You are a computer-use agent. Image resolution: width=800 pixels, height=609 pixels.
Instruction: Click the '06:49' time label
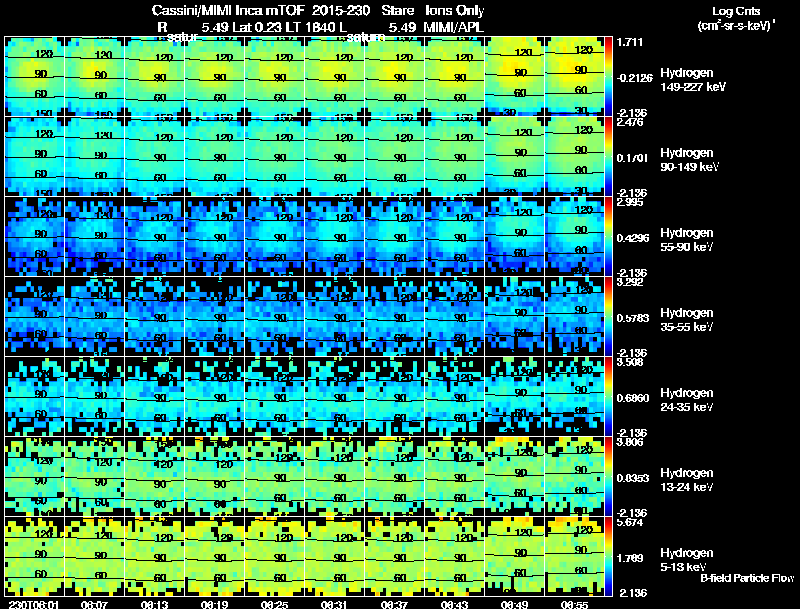pos(515,604)
